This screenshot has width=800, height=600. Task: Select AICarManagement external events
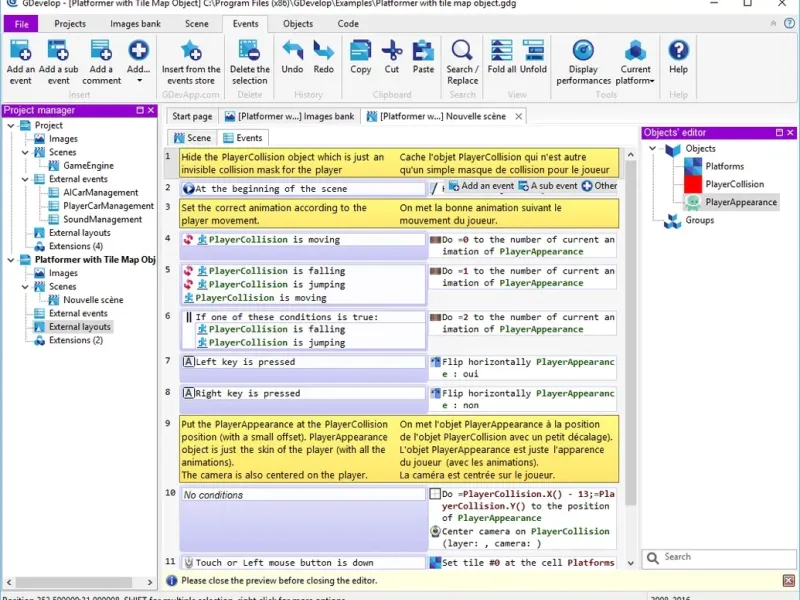point(100,192)
